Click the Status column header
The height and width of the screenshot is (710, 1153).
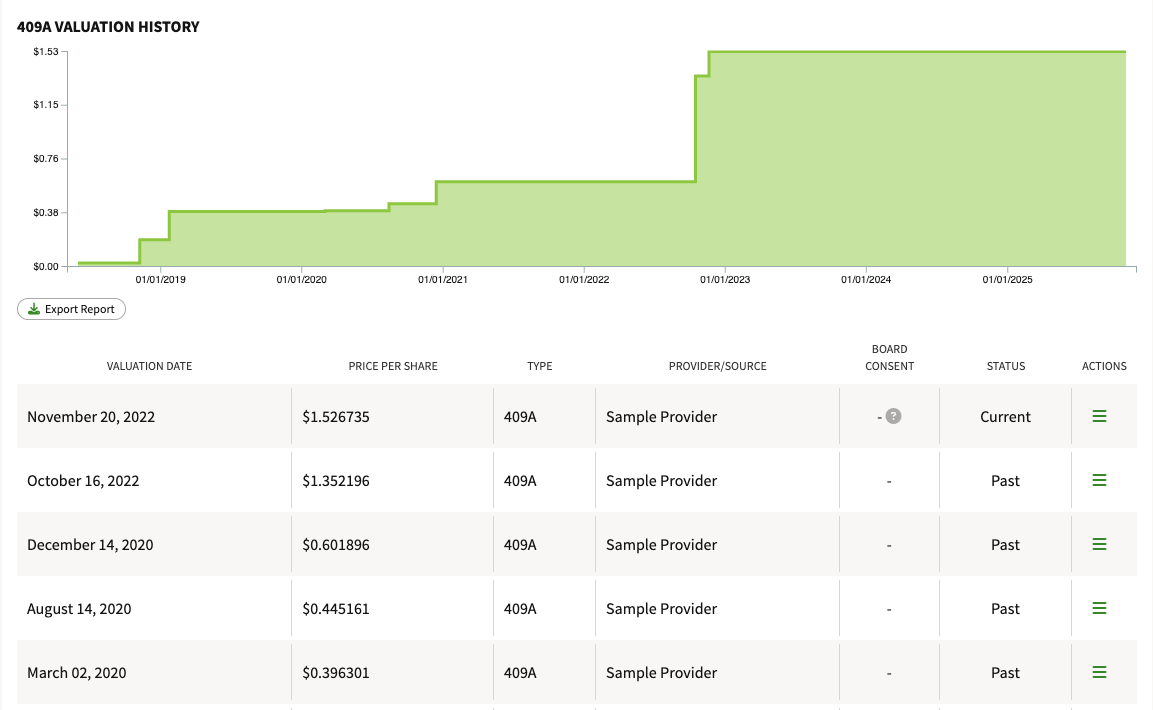1005,366
